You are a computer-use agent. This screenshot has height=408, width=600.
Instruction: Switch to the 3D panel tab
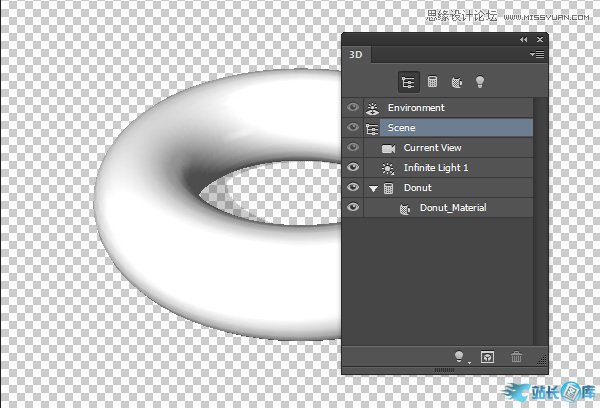pyautogui.click(x=356, y=55)
